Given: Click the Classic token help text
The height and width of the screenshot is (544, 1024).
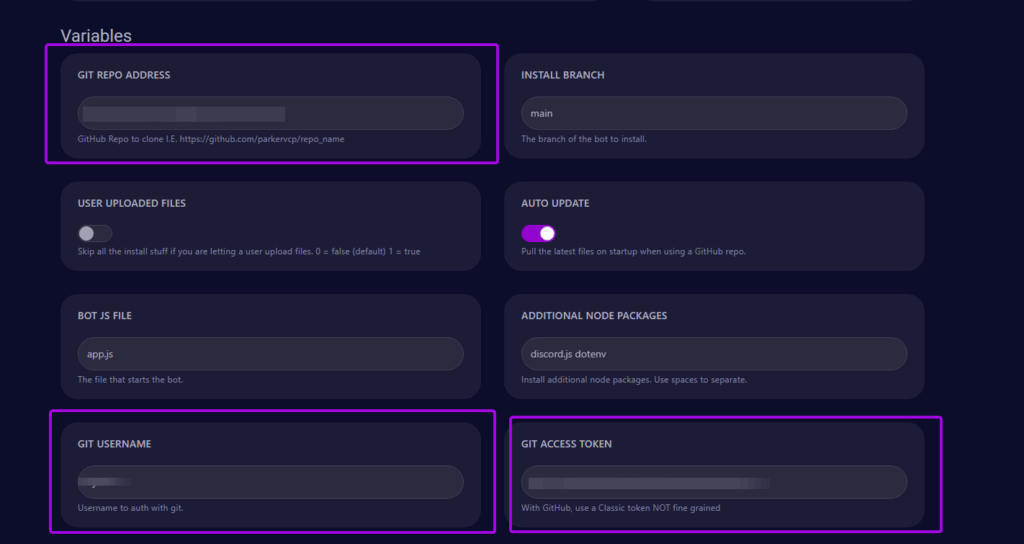Looking at the screenshot, I should [x=620, y=508].
